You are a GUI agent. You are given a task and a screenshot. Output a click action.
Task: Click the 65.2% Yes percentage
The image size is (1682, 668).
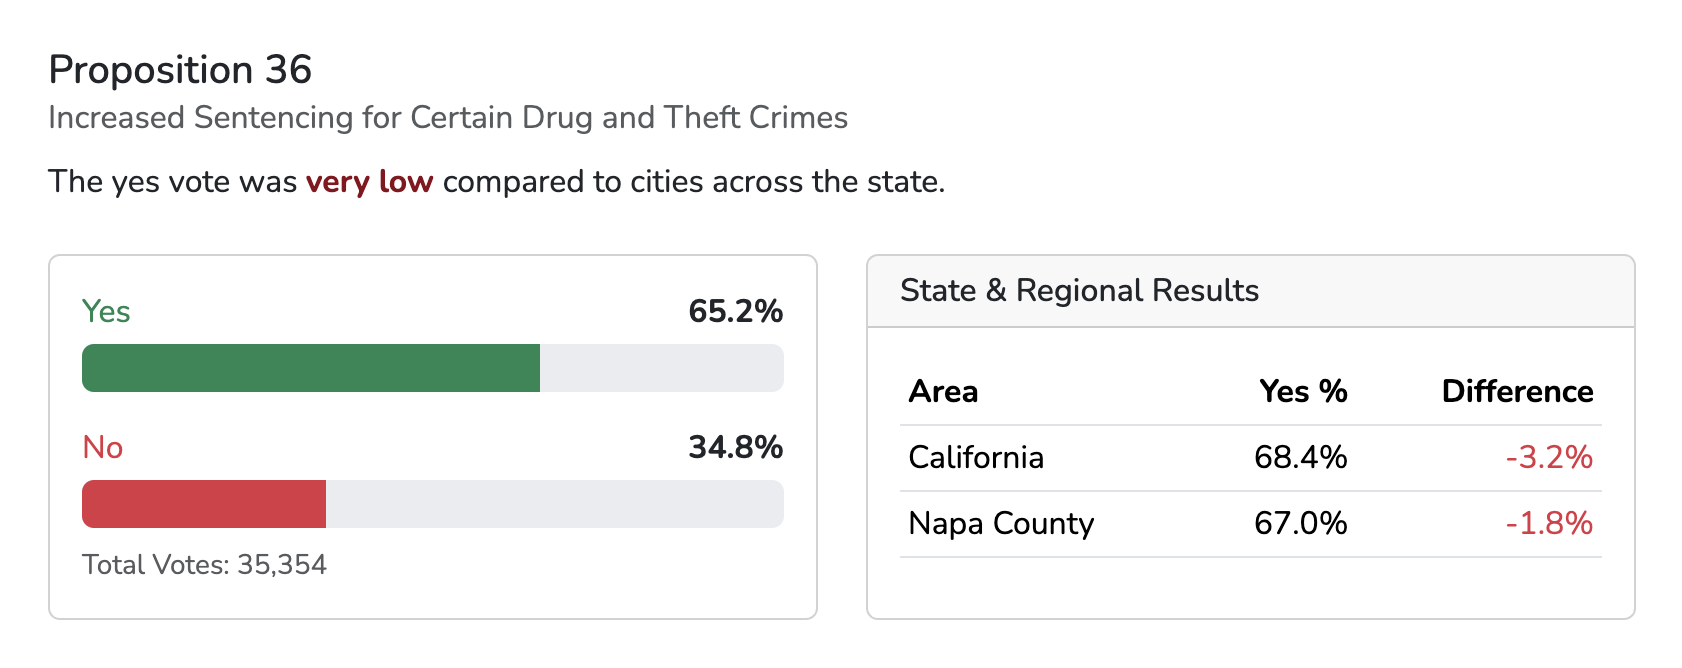pyautogui.click(x=735, y=311)
